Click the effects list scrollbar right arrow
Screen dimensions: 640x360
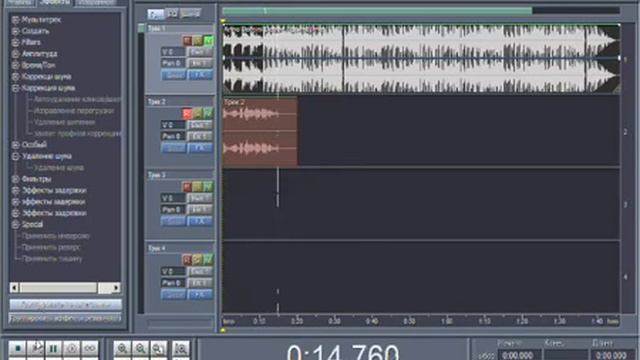coord(116,288)
